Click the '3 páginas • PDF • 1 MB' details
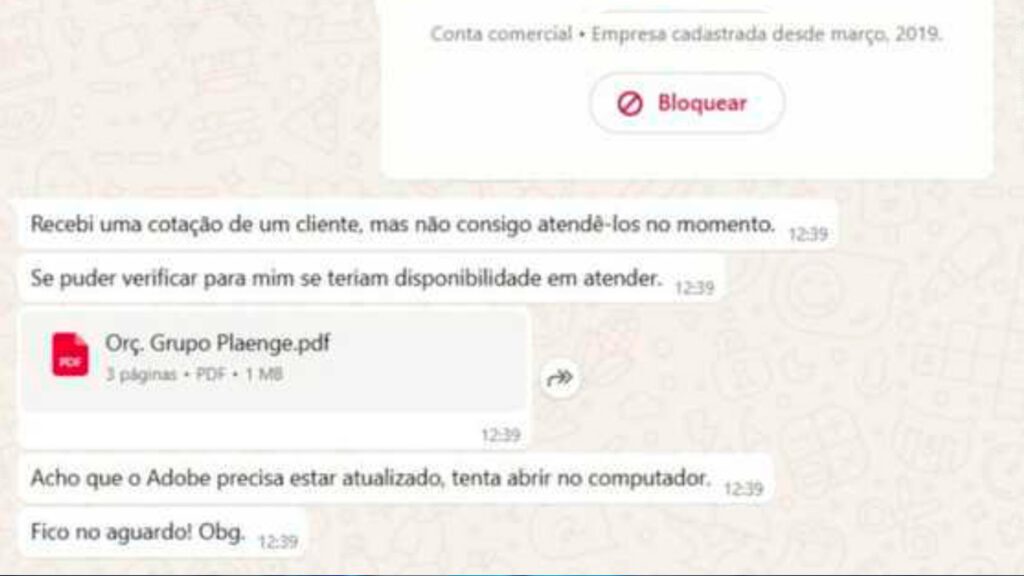Viewport: 1024px width, 576px height. (x=195, y=374)
